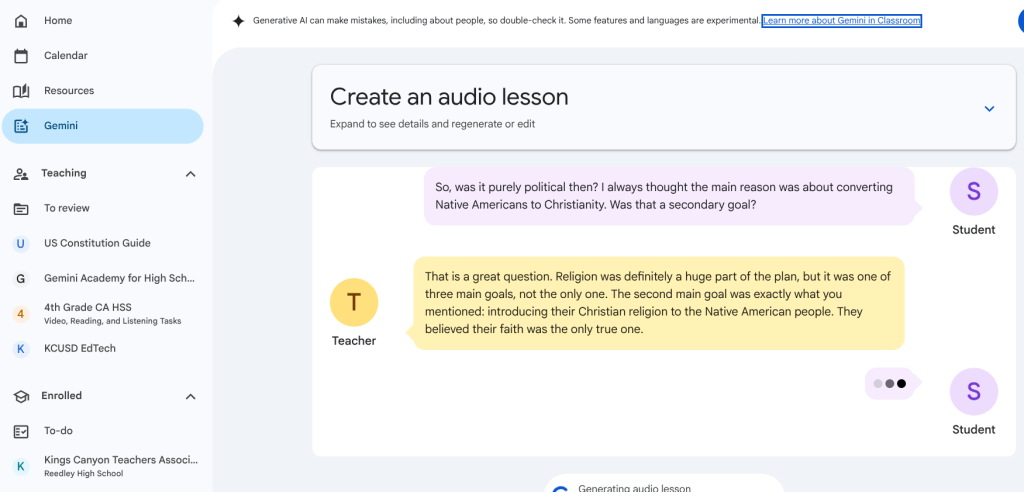Click the Home icon in sidebar
Screen dimensions: 1024x492
(21, 21)
